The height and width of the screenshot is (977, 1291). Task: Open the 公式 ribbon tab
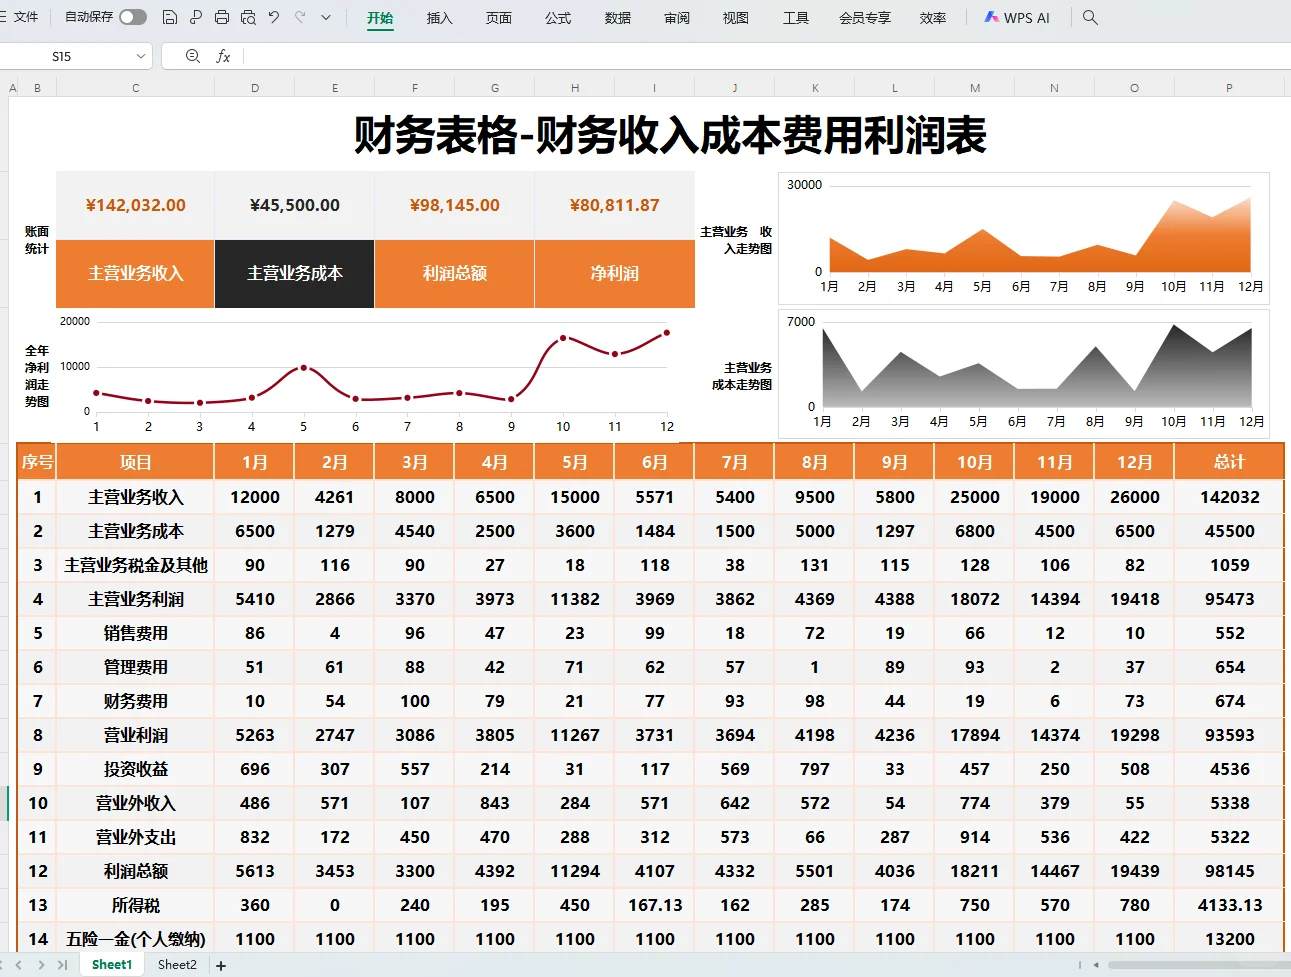(x=558, y=18)
